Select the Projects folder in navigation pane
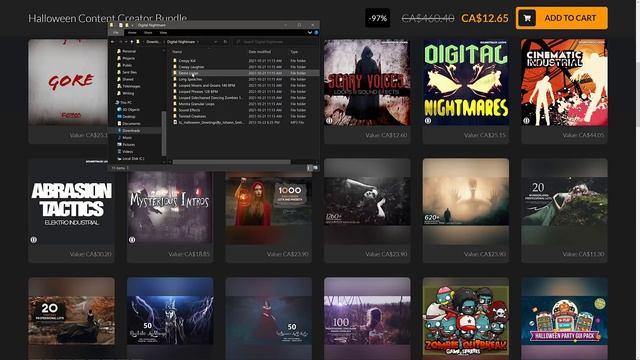This screenshot has width=640, height=360. pyautogui.click(x=128, y=58)
